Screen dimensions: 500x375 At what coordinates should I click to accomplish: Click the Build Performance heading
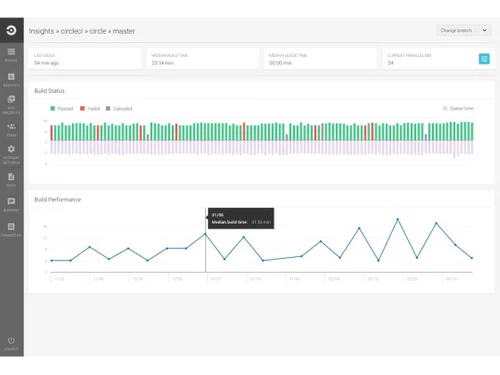pos(58,199)
